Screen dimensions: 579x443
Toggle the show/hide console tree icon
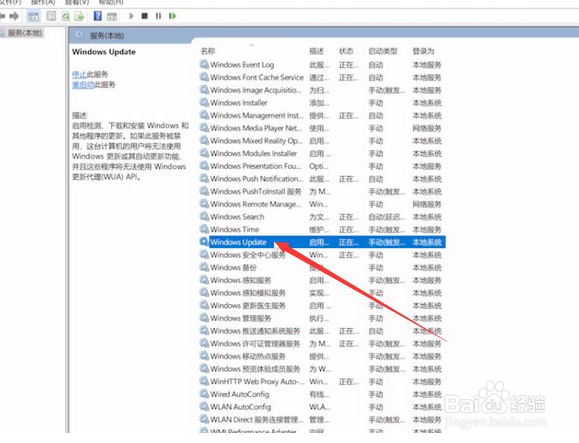[33, 16]
